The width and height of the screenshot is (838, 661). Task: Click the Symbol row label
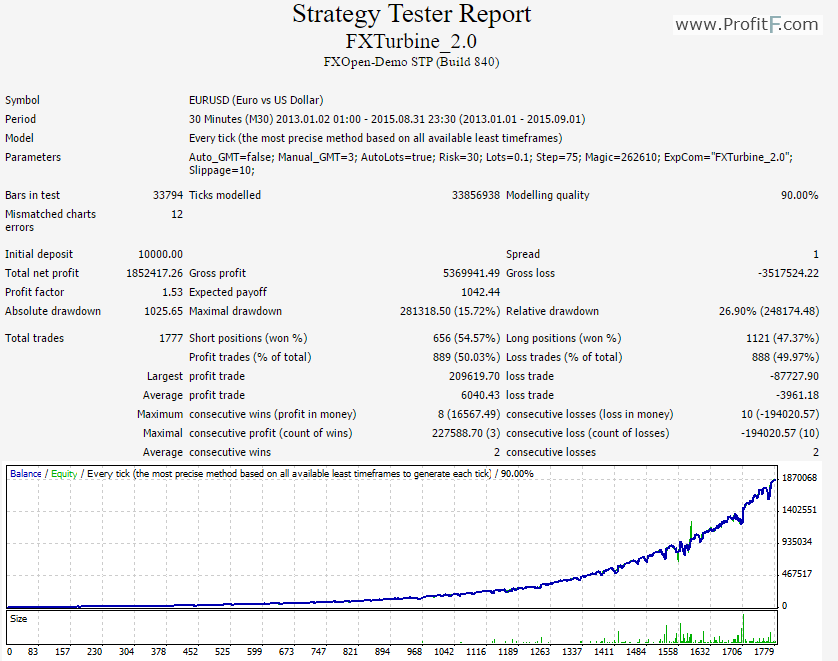pyautogui.click(x=22, y=100)
